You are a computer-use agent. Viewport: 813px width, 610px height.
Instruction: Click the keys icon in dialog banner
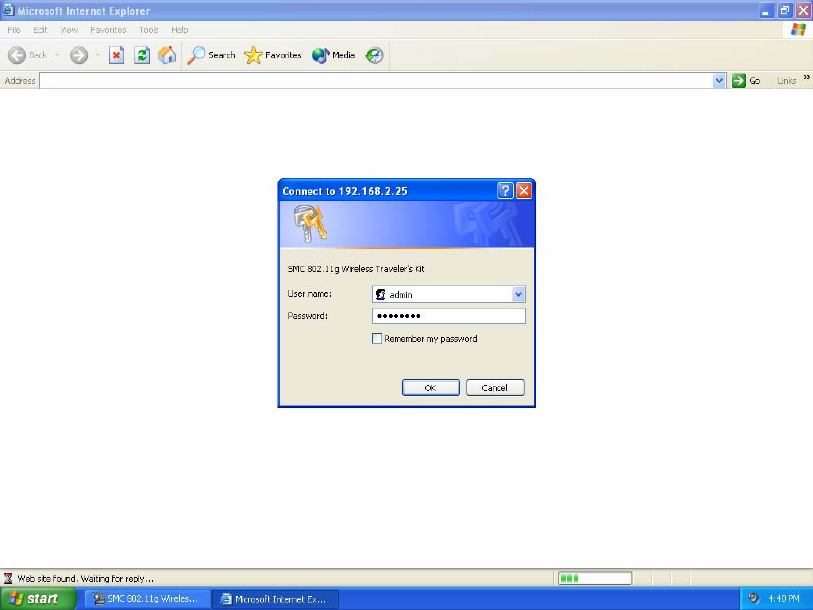(x=311, y=224)
